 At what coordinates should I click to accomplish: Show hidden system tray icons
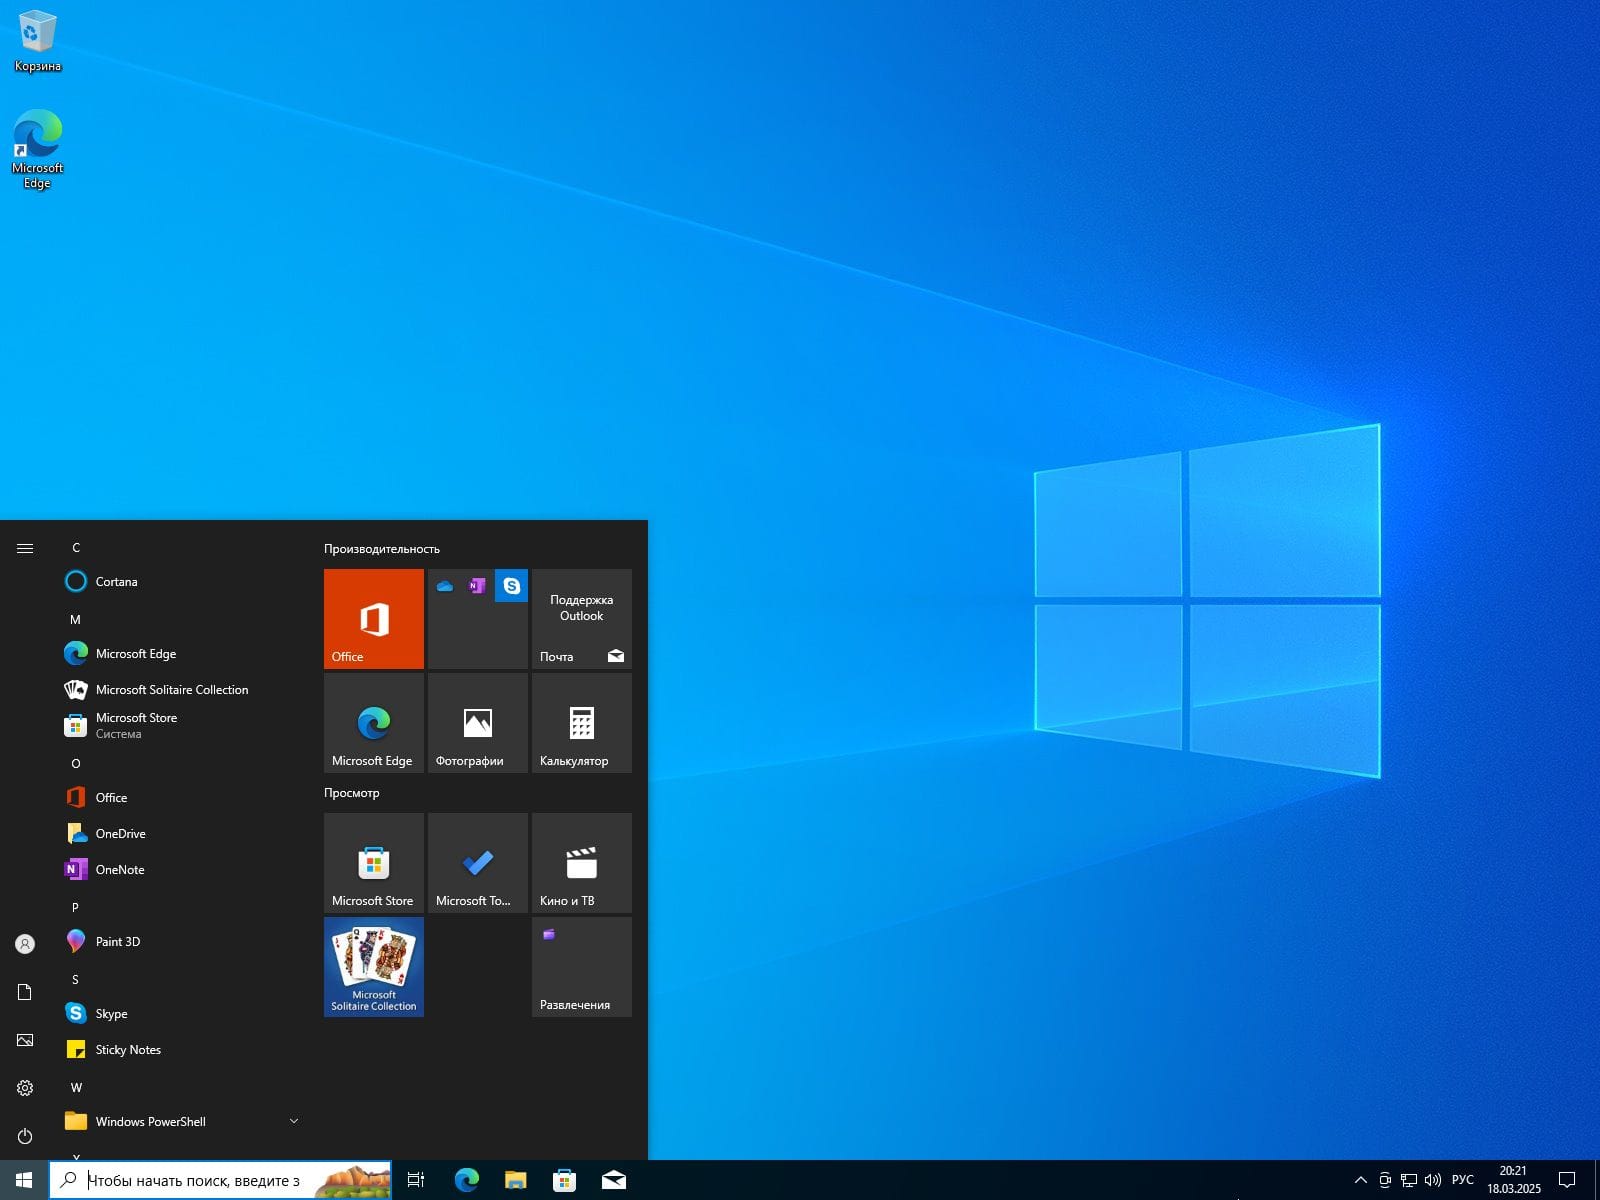(1360, 1180)
